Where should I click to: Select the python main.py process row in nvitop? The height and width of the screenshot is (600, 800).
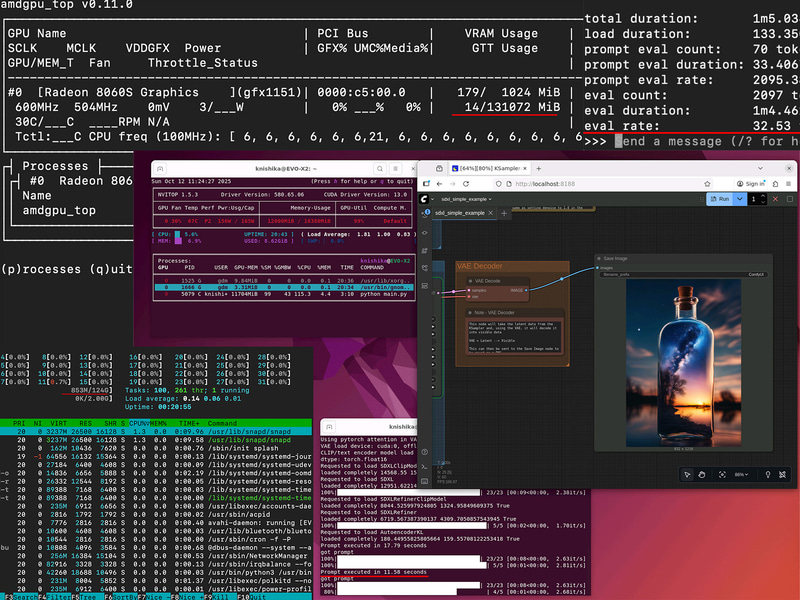(284, 294)
